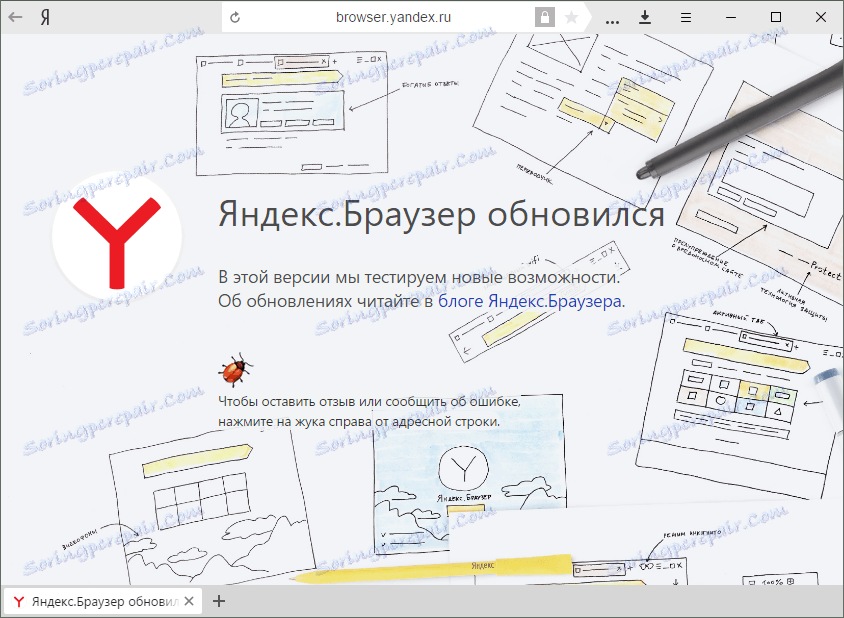Open a new tab with plus

[x=219, y=601]
